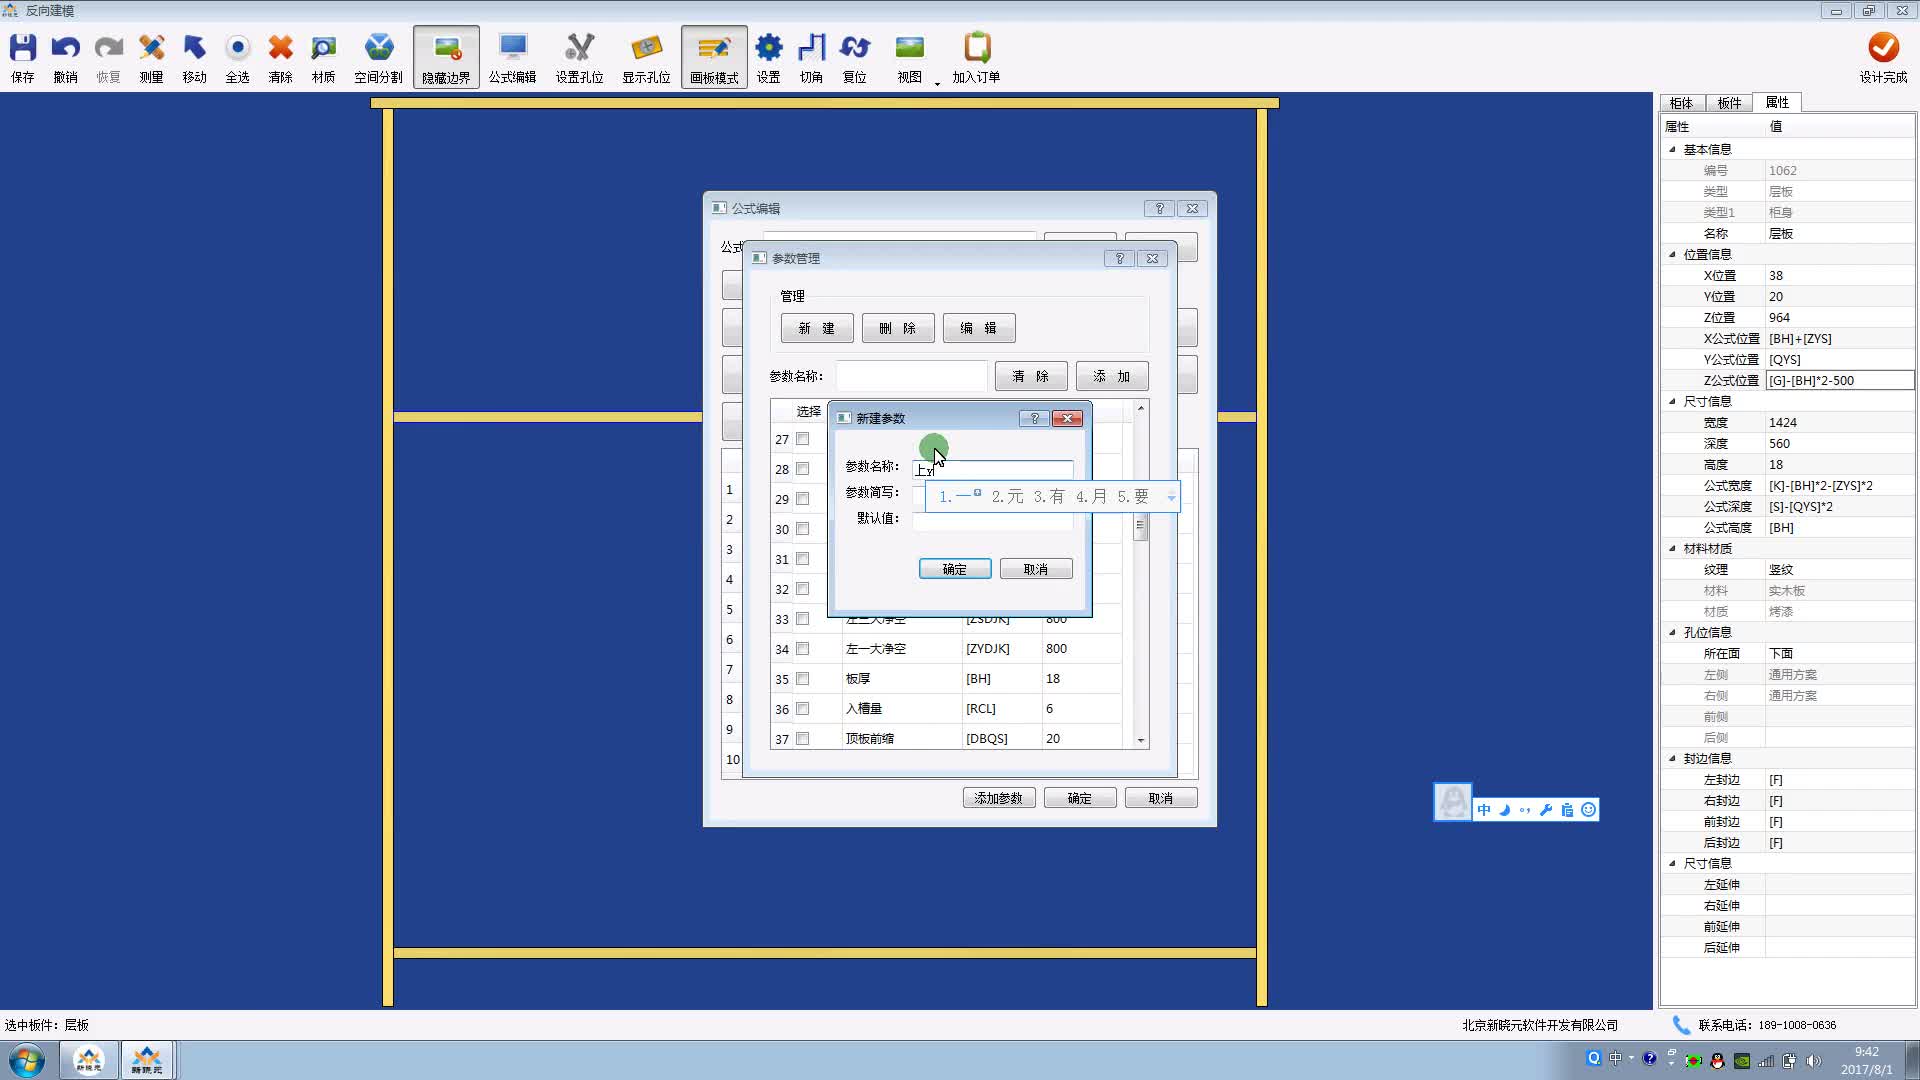Collapse the 位置信息 section
Viewport: 1920px width, 1080px height.
(x=1672, y=254)
